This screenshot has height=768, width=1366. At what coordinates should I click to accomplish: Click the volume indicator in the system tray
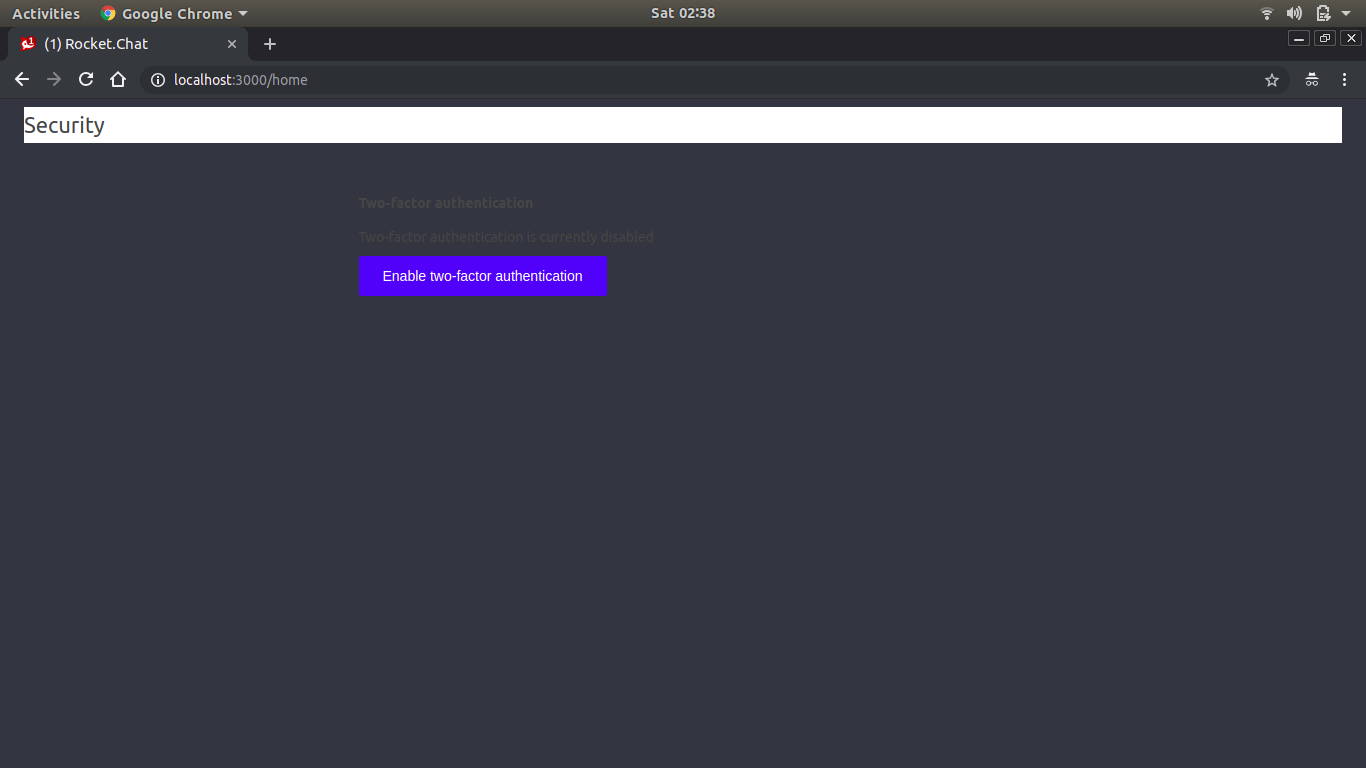(x=1293, y=13)
